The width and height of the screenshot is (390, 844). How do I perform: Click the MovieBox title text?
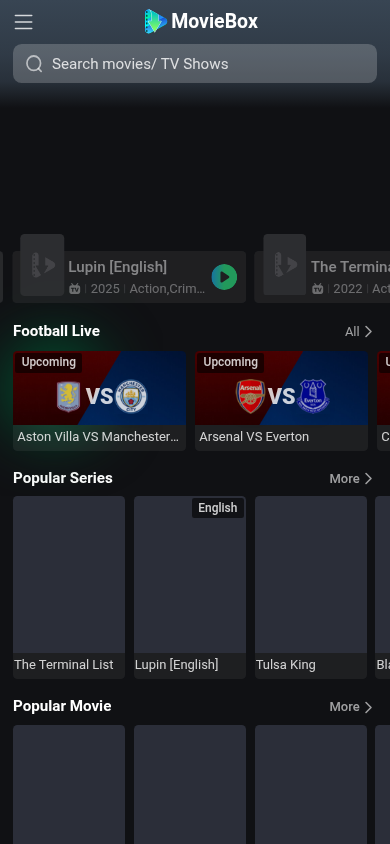pyautogui.click(x=215, y=22)
